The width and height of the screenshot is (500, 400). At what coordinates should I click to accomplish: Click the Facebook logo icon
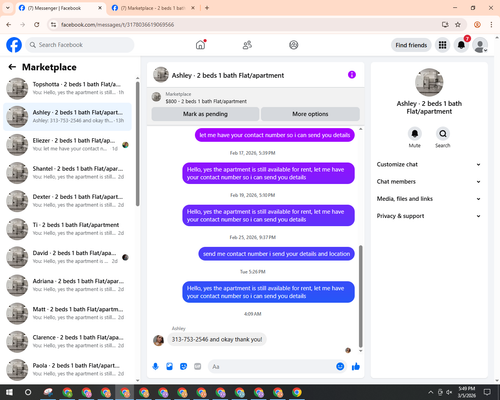click(14, 45)
